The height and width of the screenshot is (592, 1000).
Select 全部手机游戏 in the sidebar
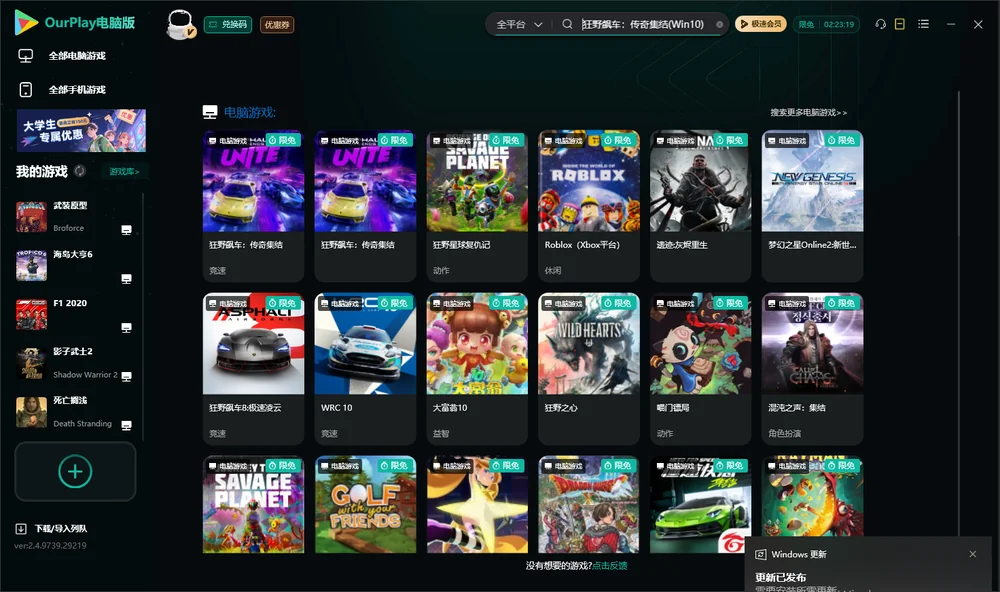point(77,90)
